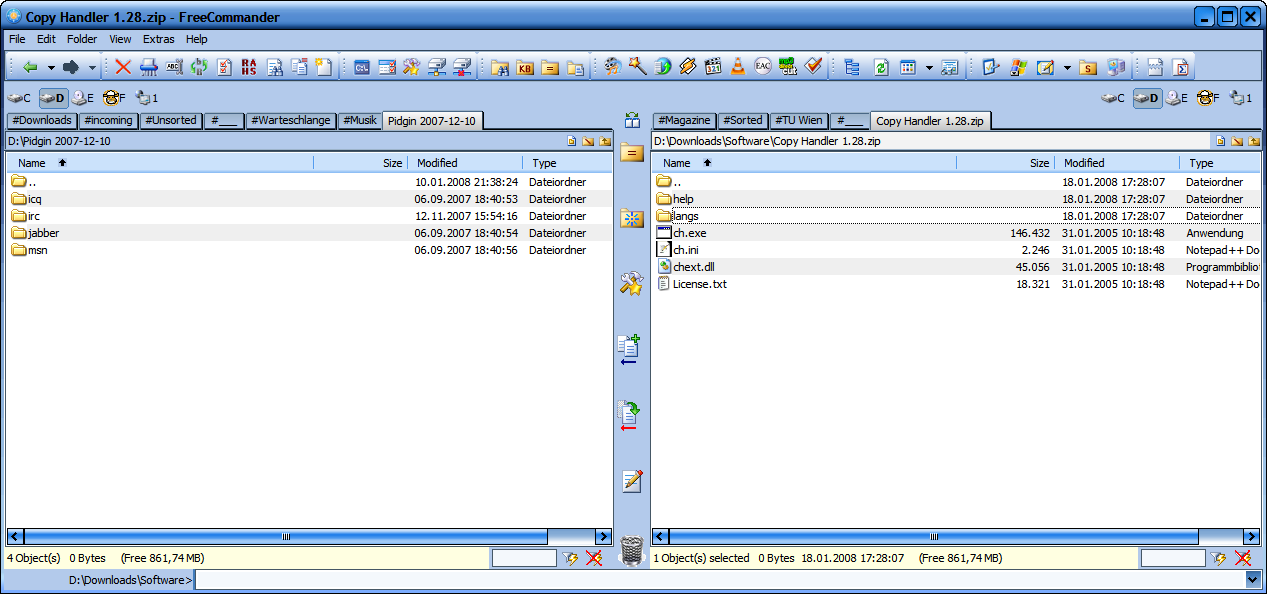Viewport: 1267px width, 594px height.
Task: Sort the right panel by Size column
Action: 1005,162
